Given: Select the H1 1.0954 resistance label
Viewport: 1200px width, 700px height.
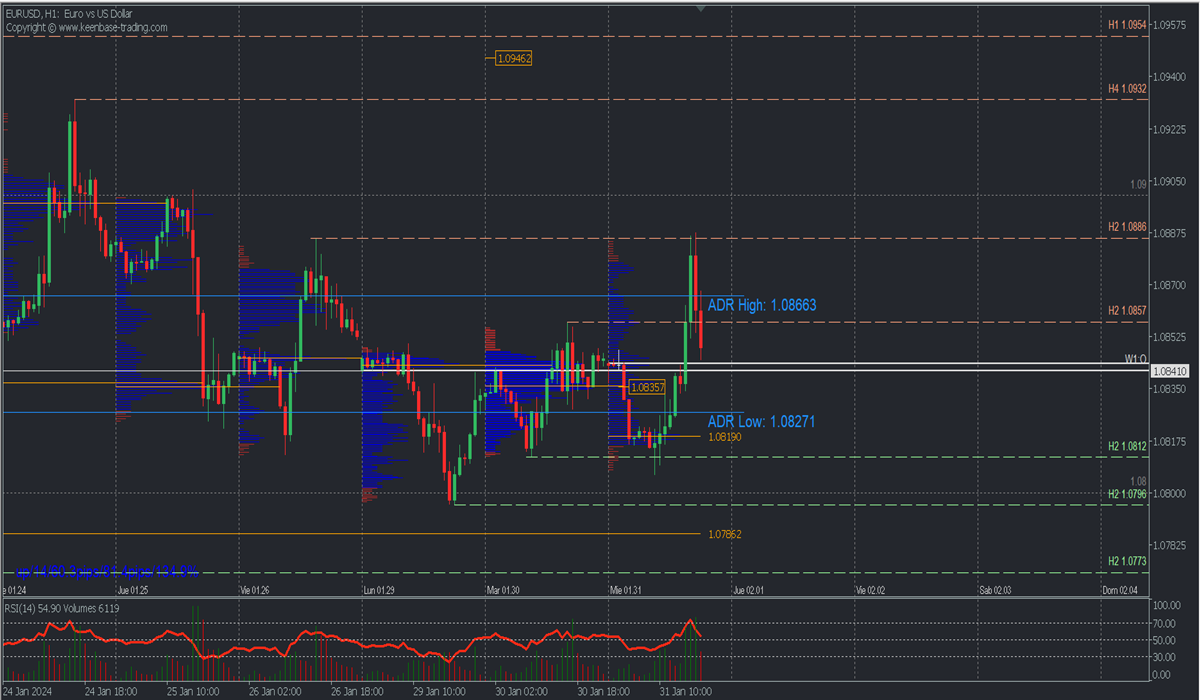Looking at the screenshot, I should 1127,24.
